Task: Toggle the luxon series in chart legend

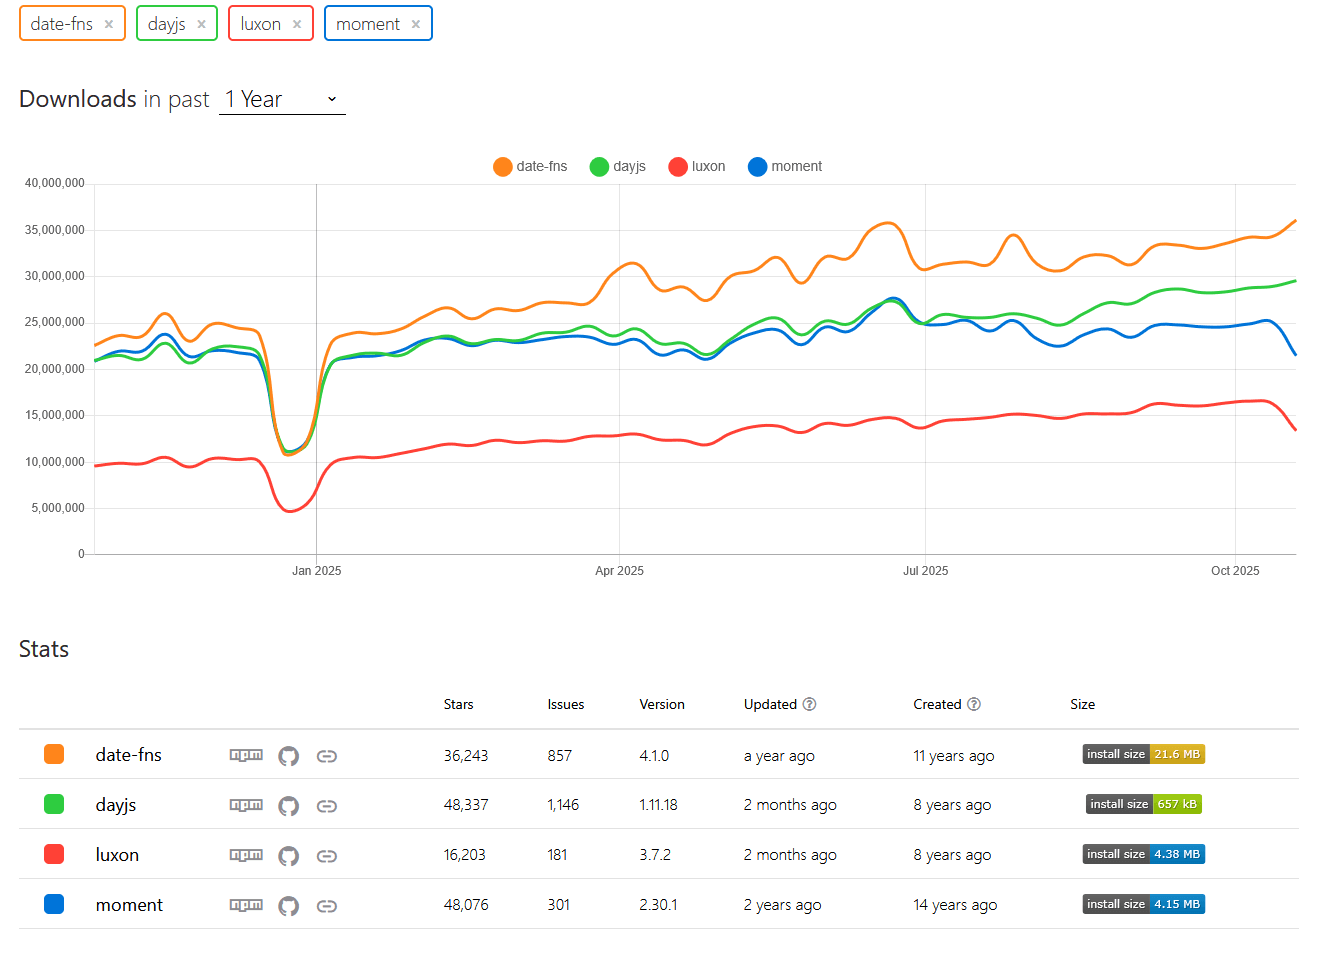Action: [x=697, y=167]
